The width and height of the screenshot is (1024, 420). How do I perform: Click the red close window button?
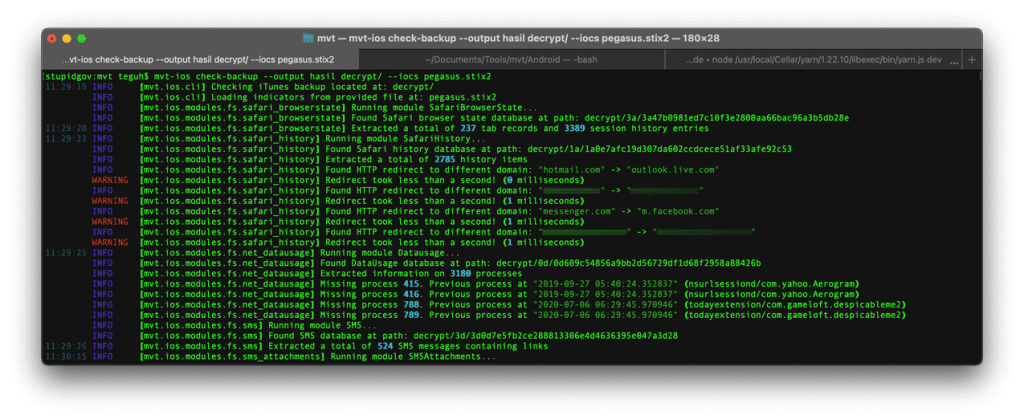[x=51, y=38]
